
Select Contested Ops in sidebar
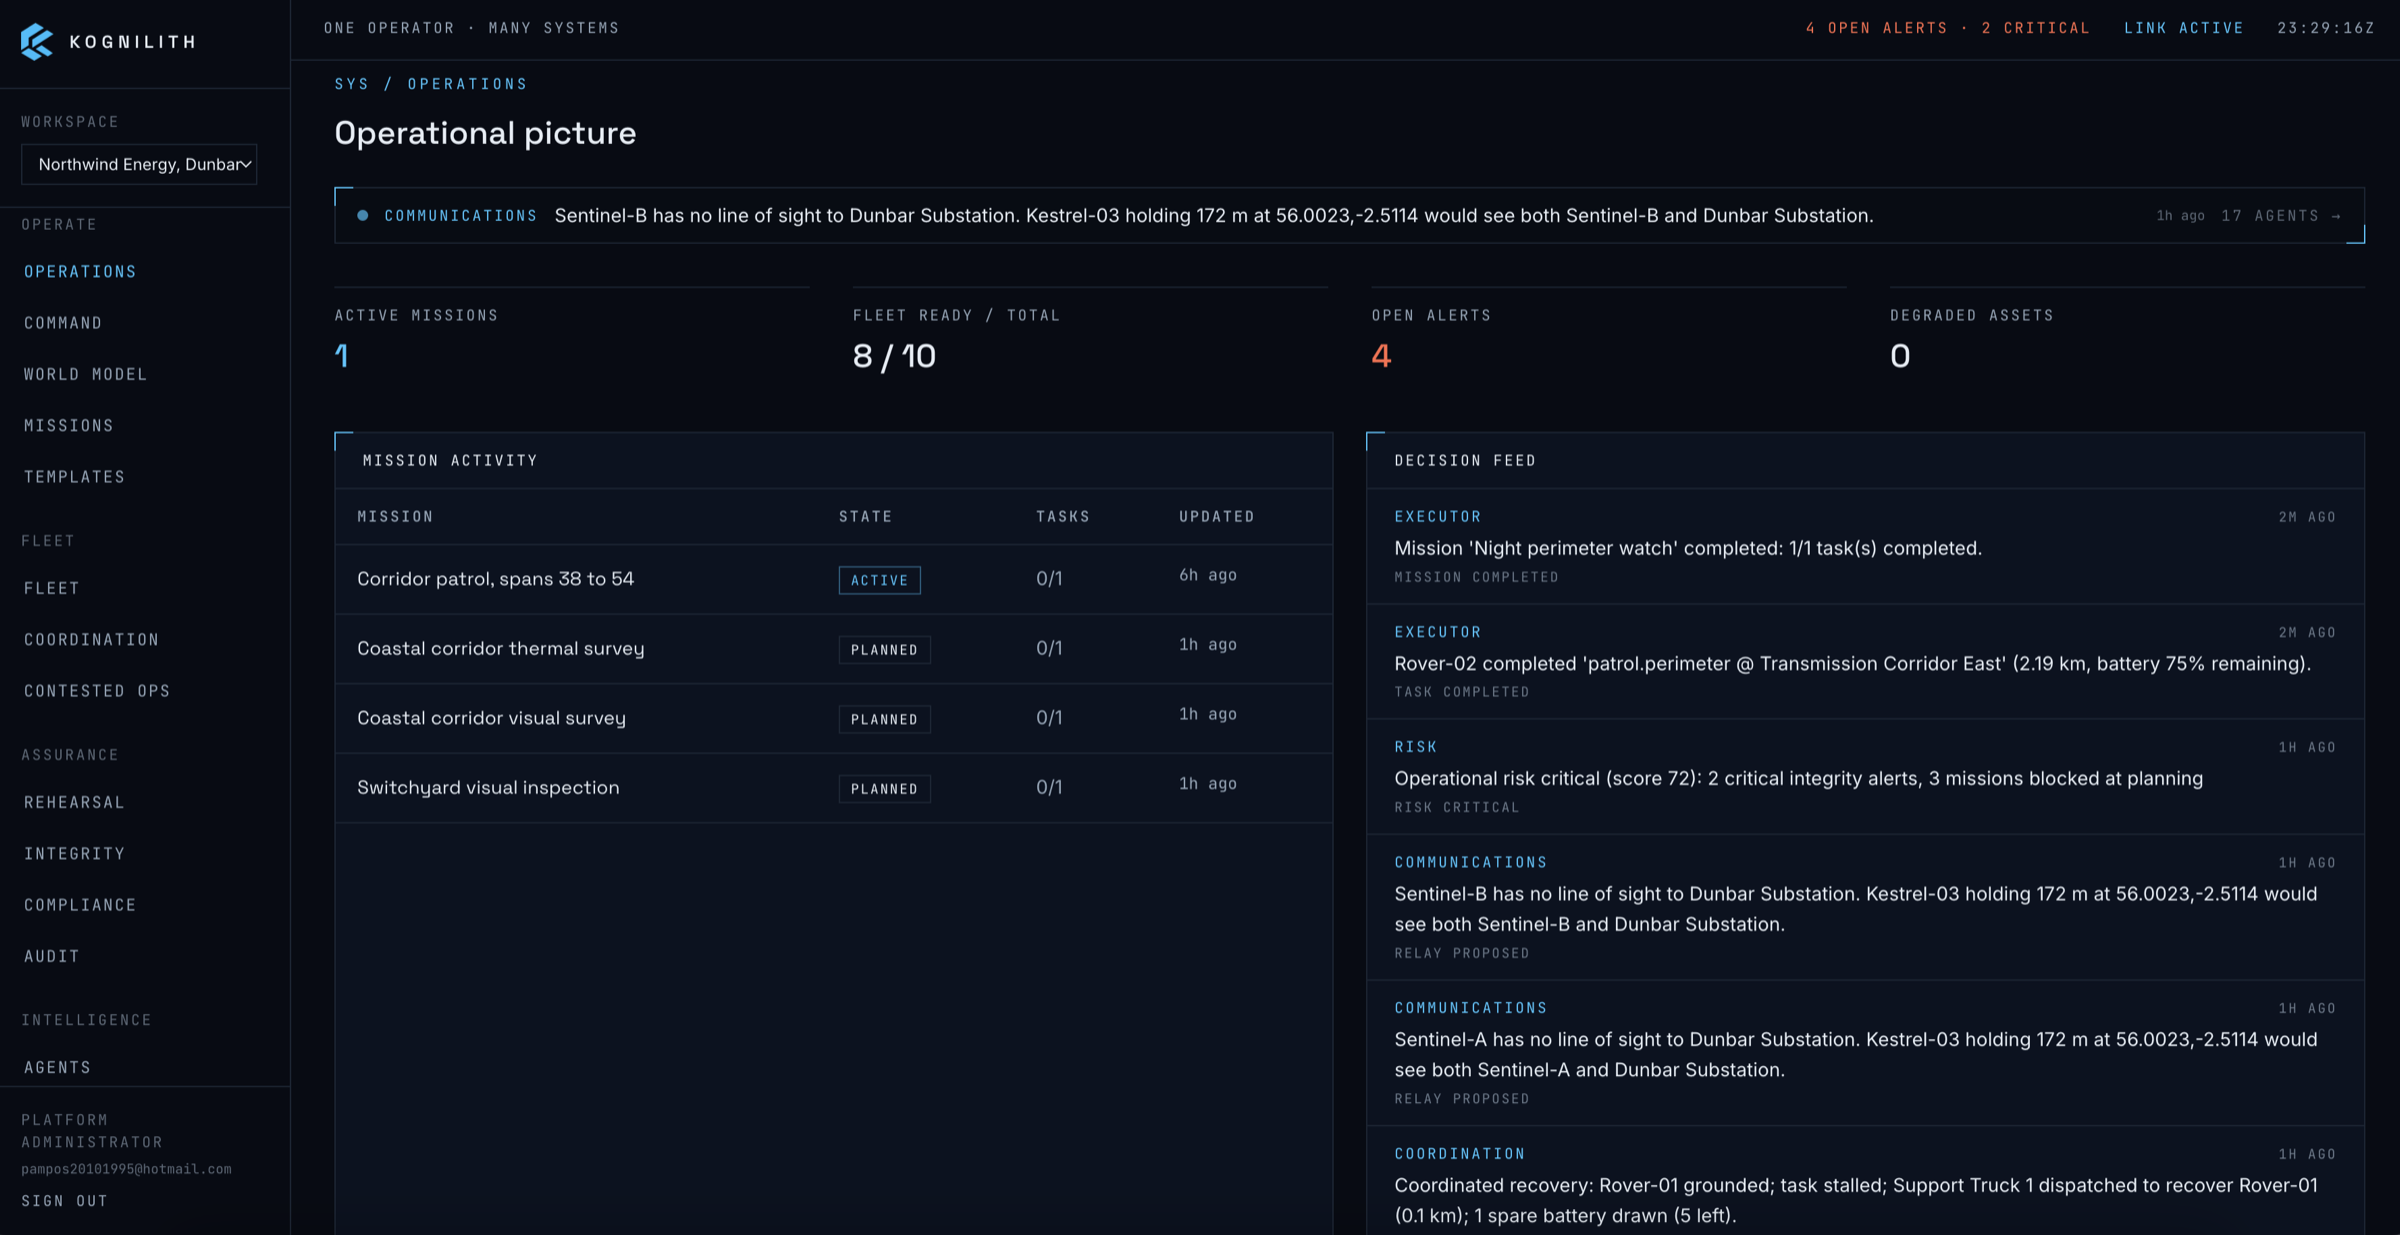click(97, 691)
